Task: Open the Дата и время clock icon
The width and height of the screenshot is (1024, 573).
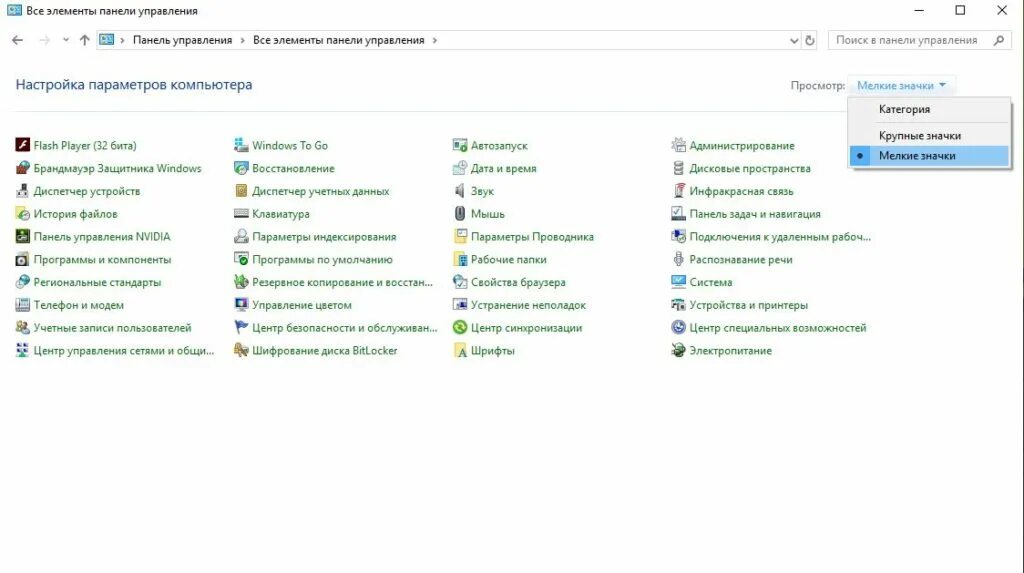Action: [x=460, y=168]
